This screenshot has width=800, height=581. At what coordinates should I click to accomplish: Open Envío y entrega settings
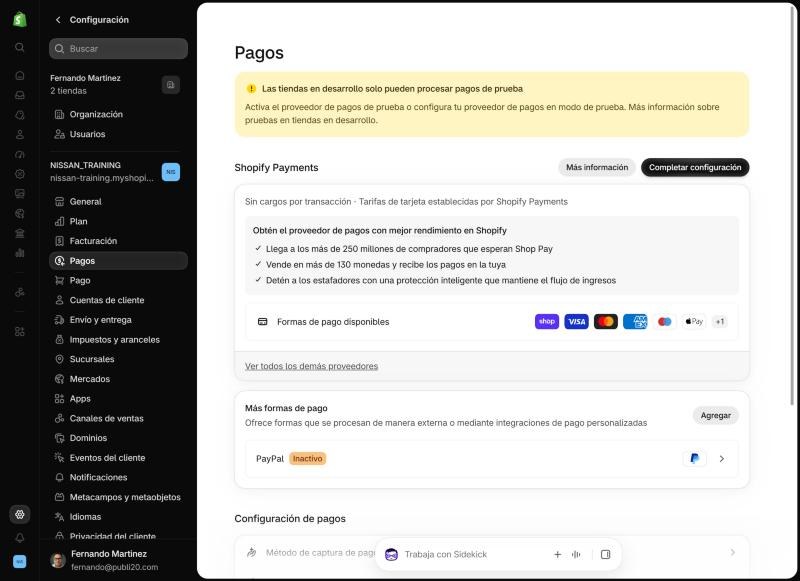click(x=118, y=320)
